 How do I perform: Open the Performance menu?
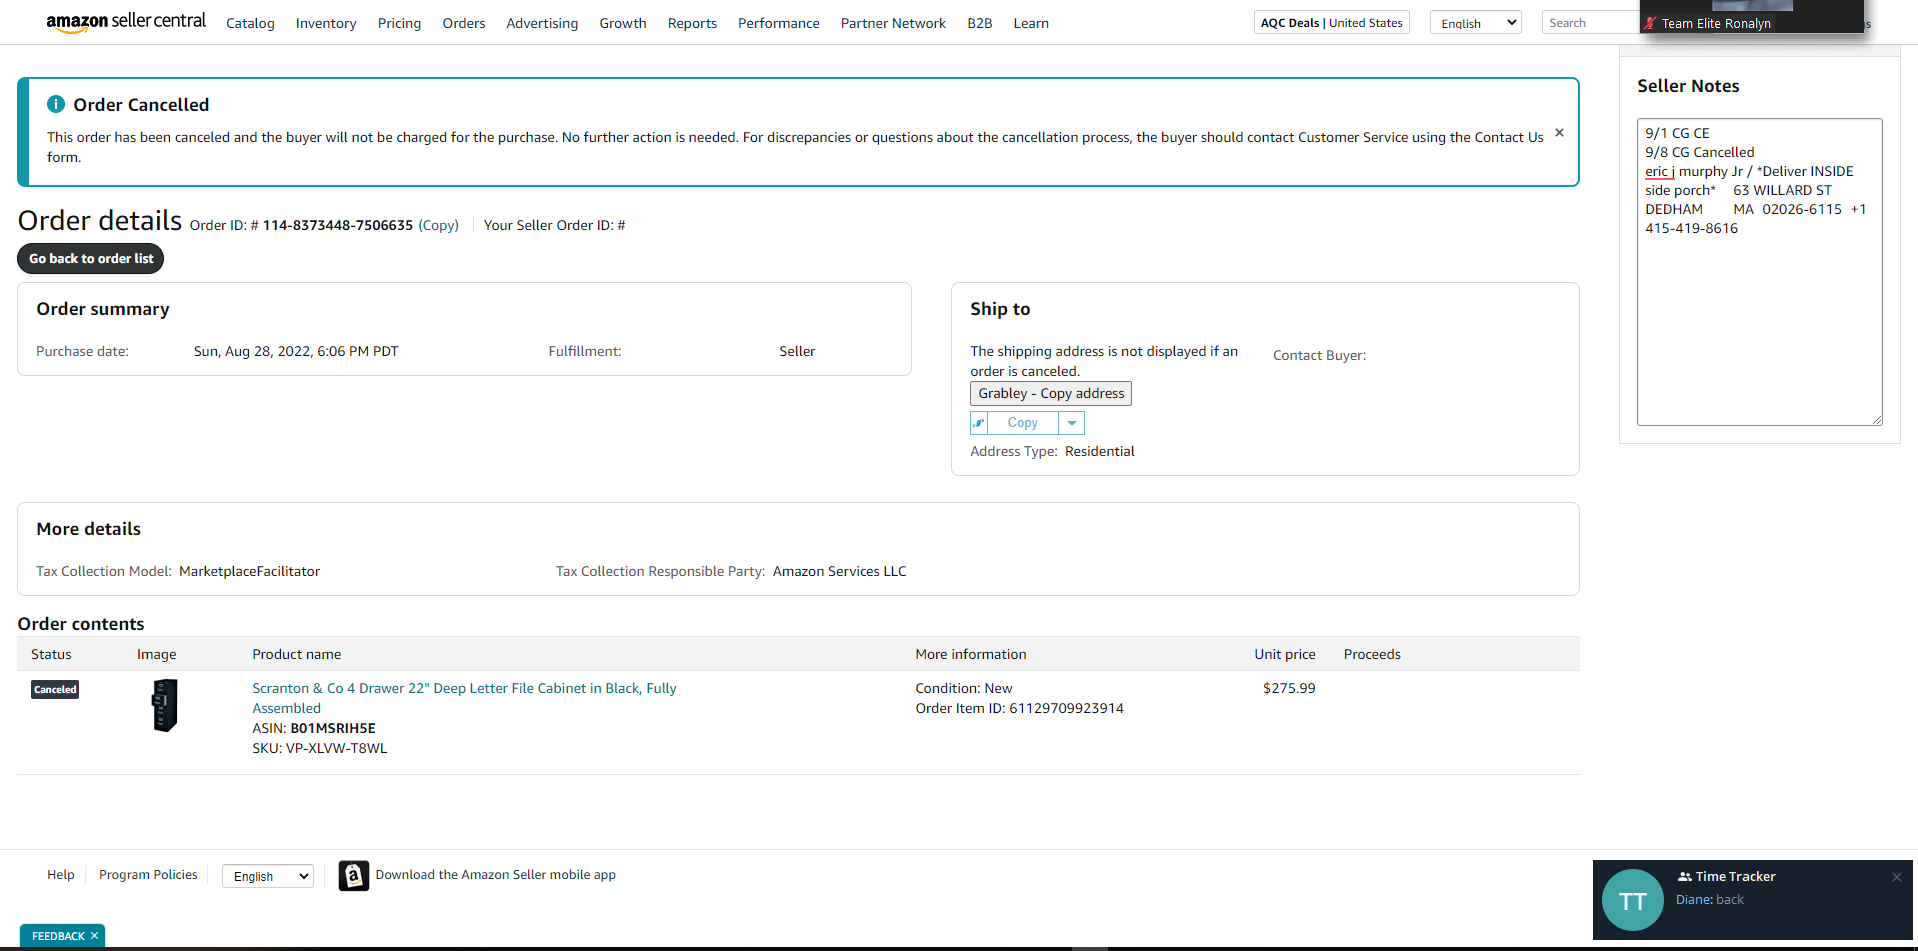pos(779,23)
